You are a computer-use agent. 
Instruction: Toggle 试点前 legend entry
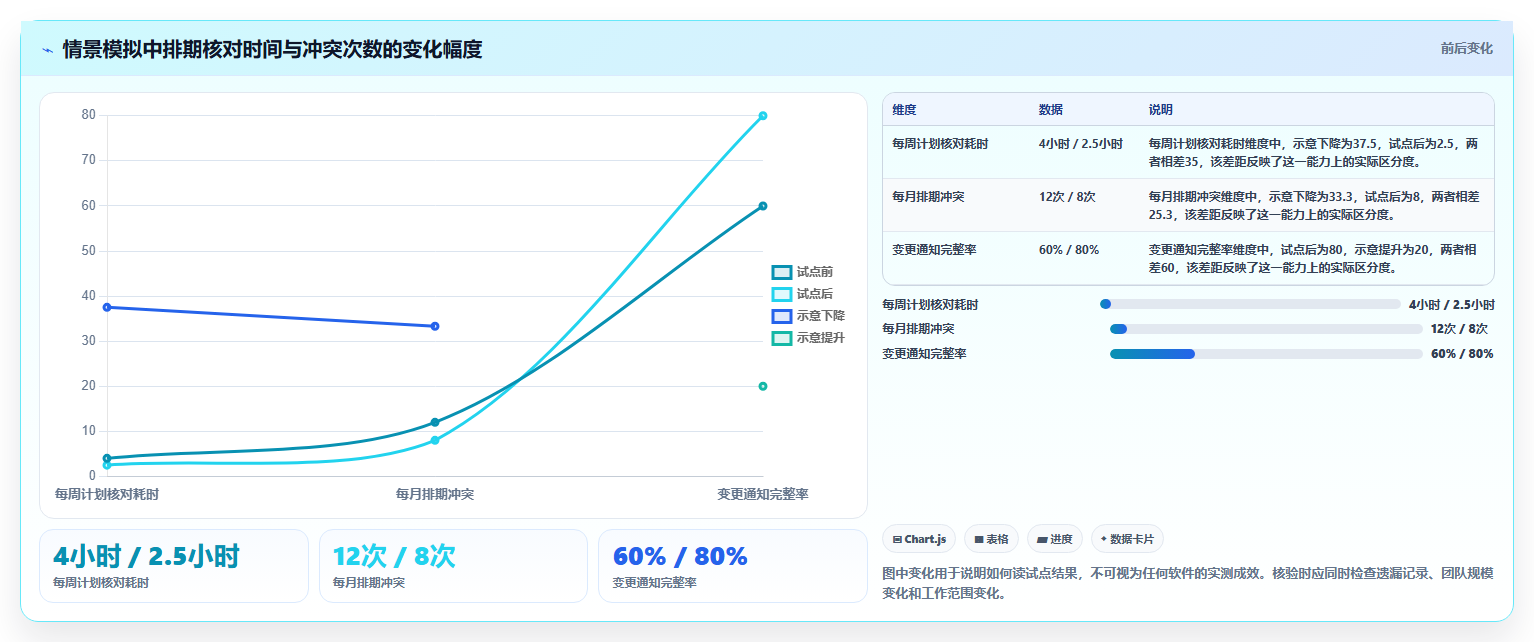pos(802,272)
